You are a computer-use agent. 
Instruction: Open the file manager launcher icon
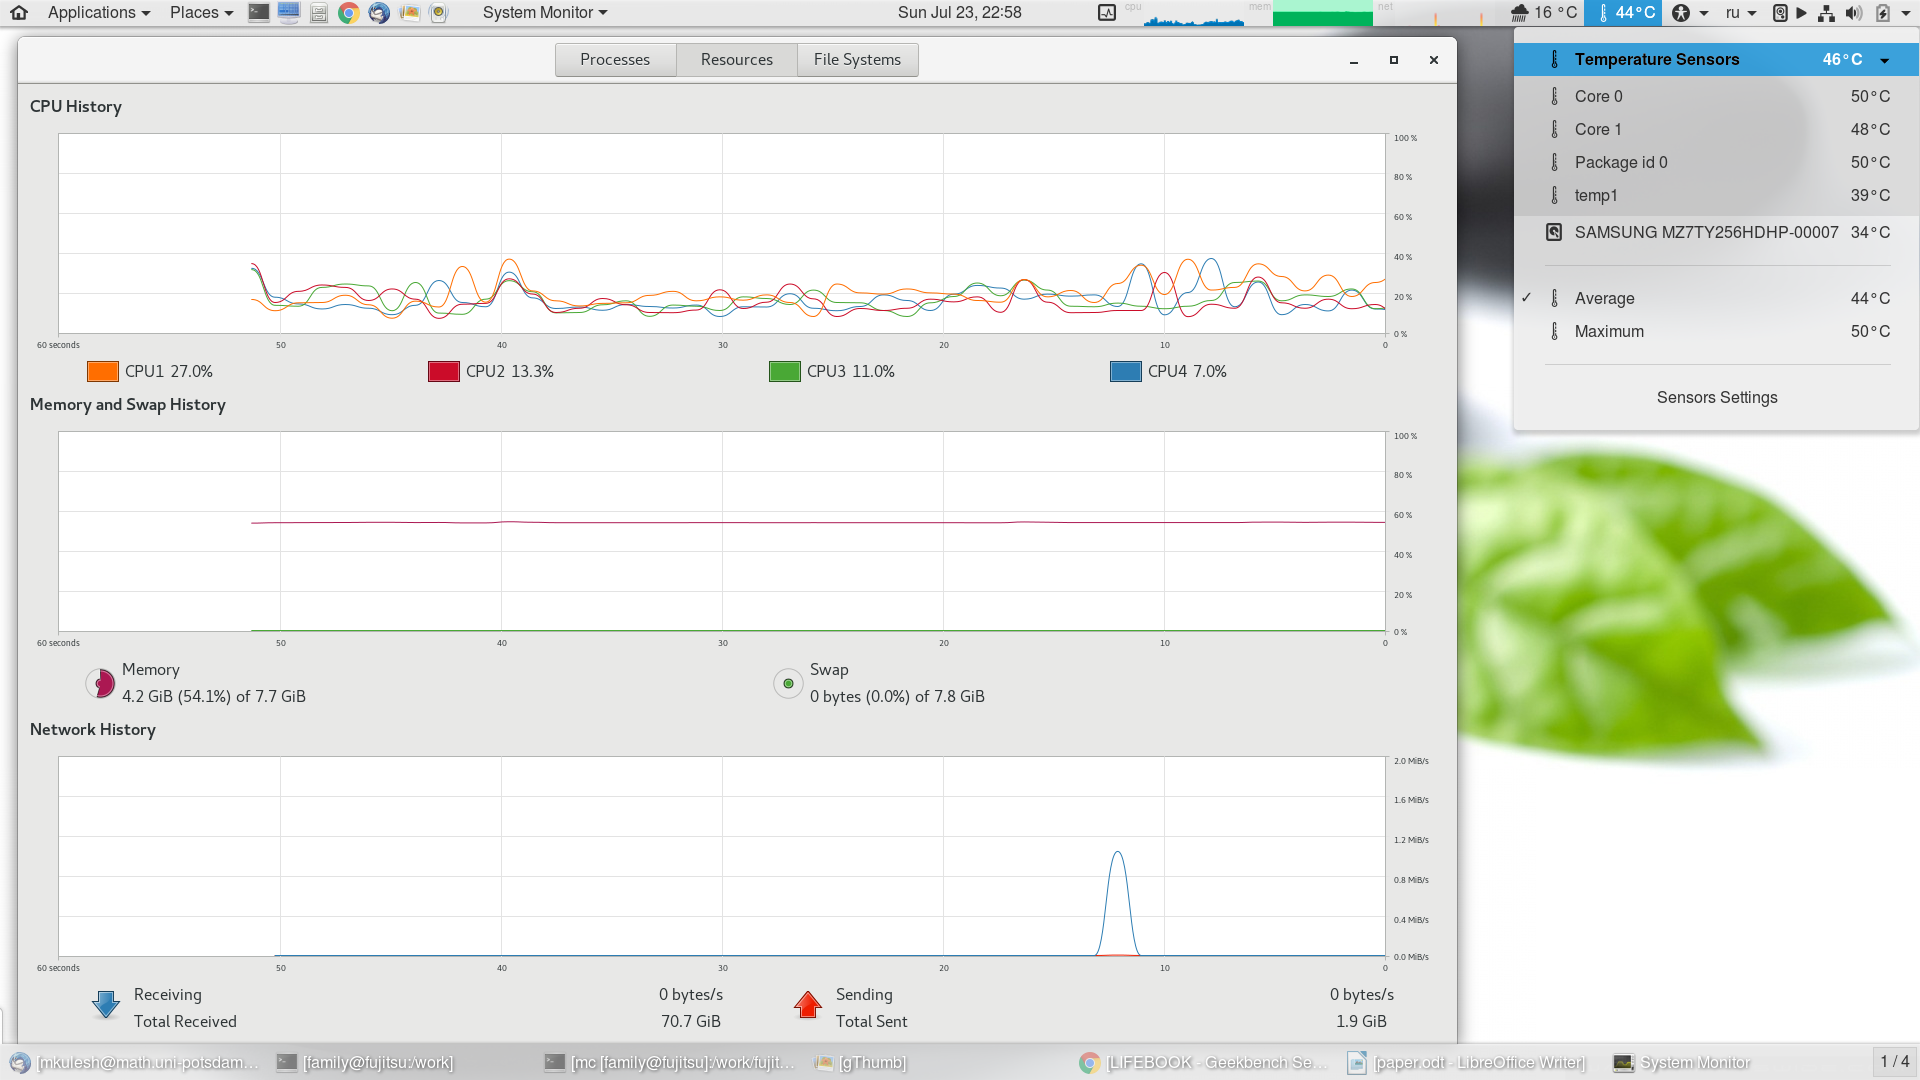coord(318,13)
